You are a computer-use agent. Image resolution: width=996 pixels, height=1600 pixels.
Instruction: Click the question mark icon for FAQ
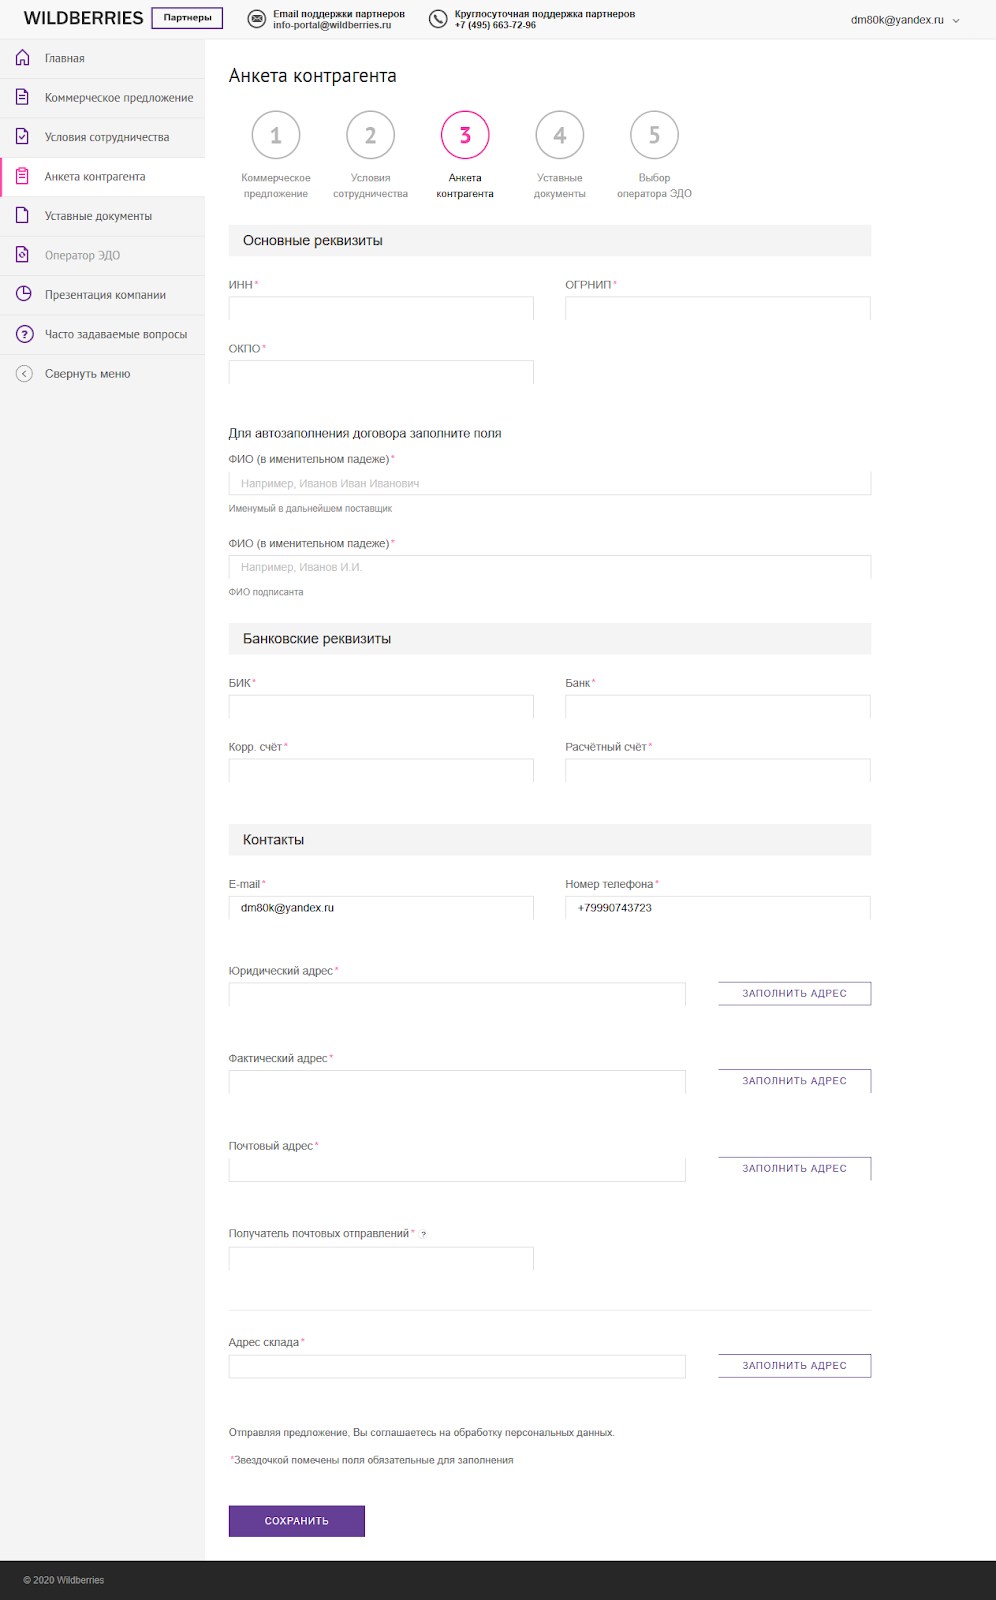(24, 334)
